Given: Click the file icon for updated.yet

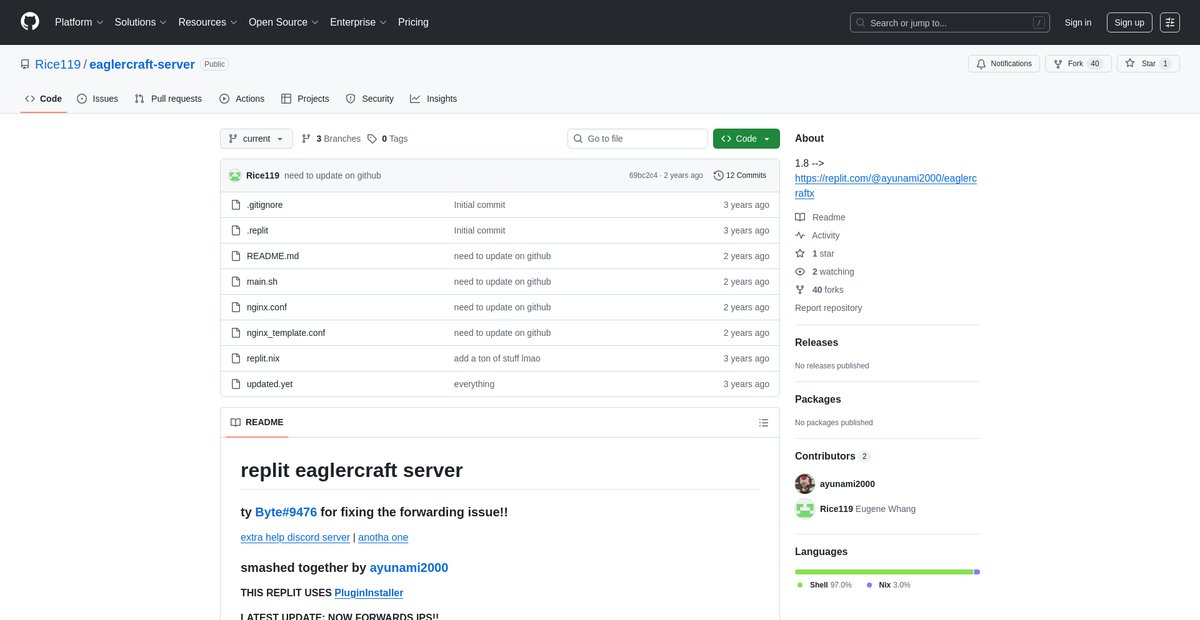Looking at the screenshot, I should (235, 384).
